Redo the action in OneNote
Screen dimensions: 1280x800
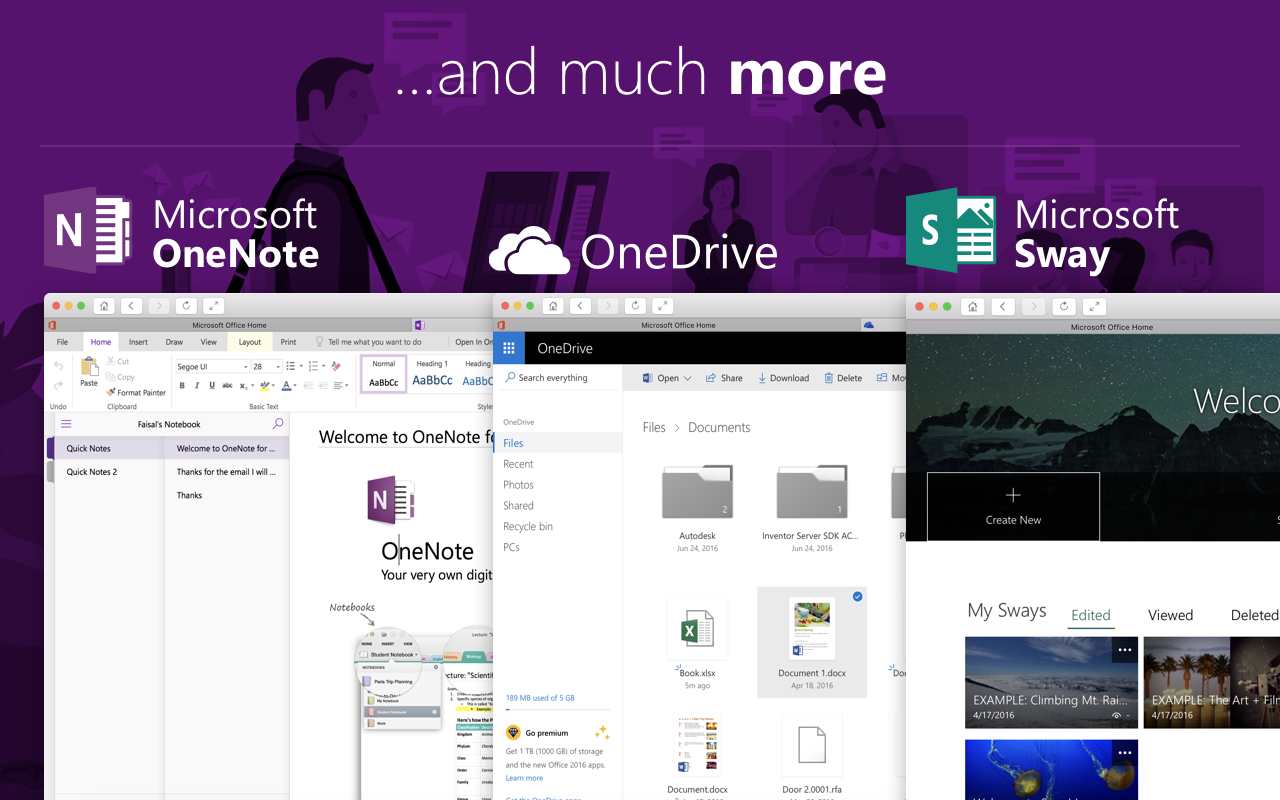click(x=58, y=385)
